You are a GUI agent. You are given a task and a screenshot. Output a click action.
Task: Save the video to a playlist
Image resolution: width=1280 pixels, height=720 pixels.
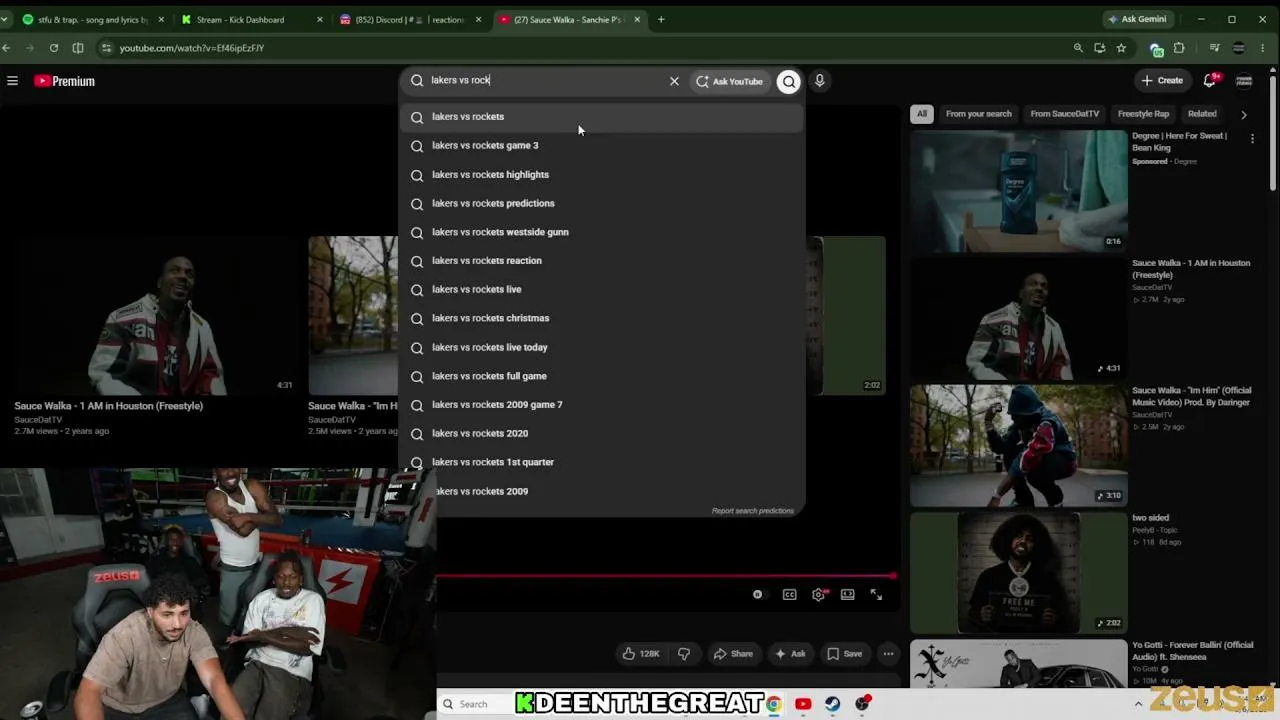coord(845,654)
